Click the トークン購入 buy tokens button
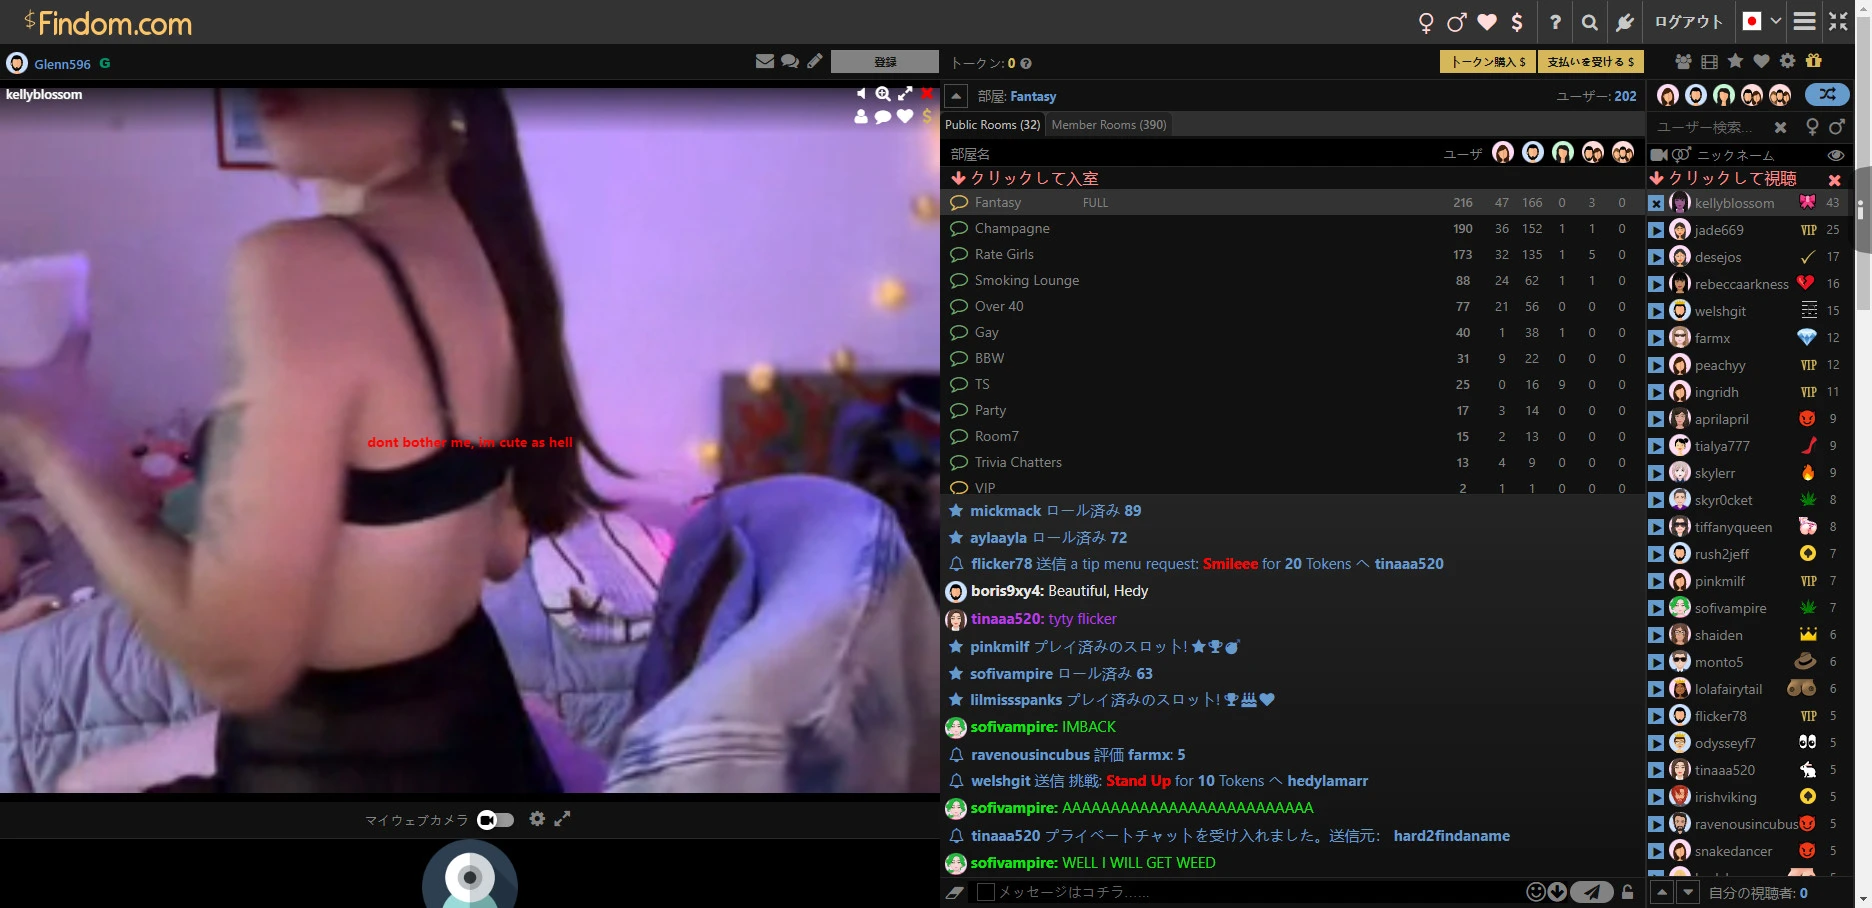This screenshot has width=1872, height=908. pyautogui.click(x=1488, y=62)
